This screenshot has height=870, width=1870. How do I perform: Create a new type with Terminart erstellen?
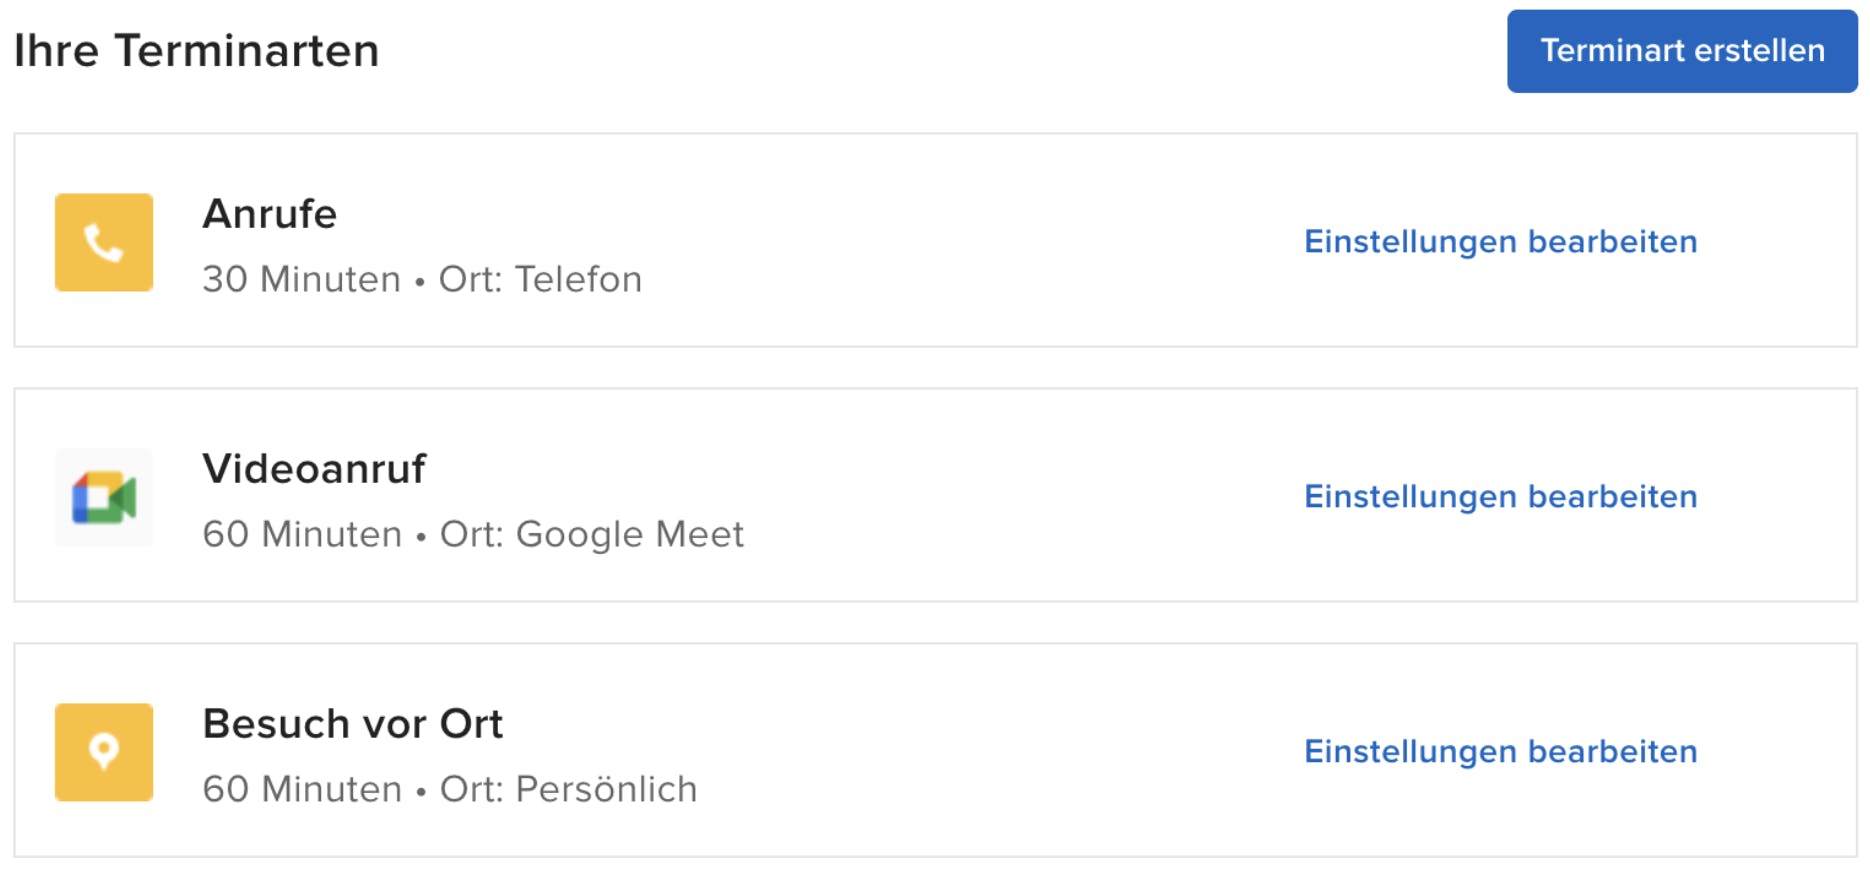pyautogui.click(x=1682, y=51)
